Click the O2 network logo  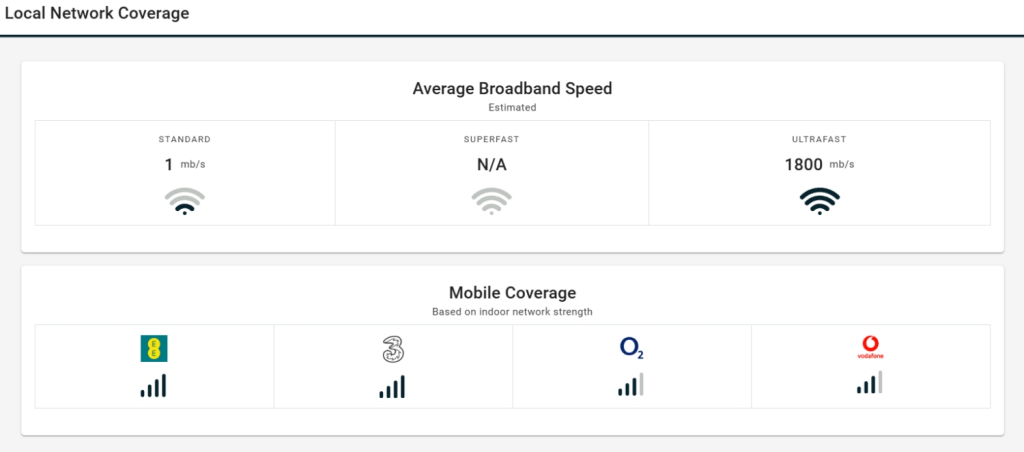(631, 348)
